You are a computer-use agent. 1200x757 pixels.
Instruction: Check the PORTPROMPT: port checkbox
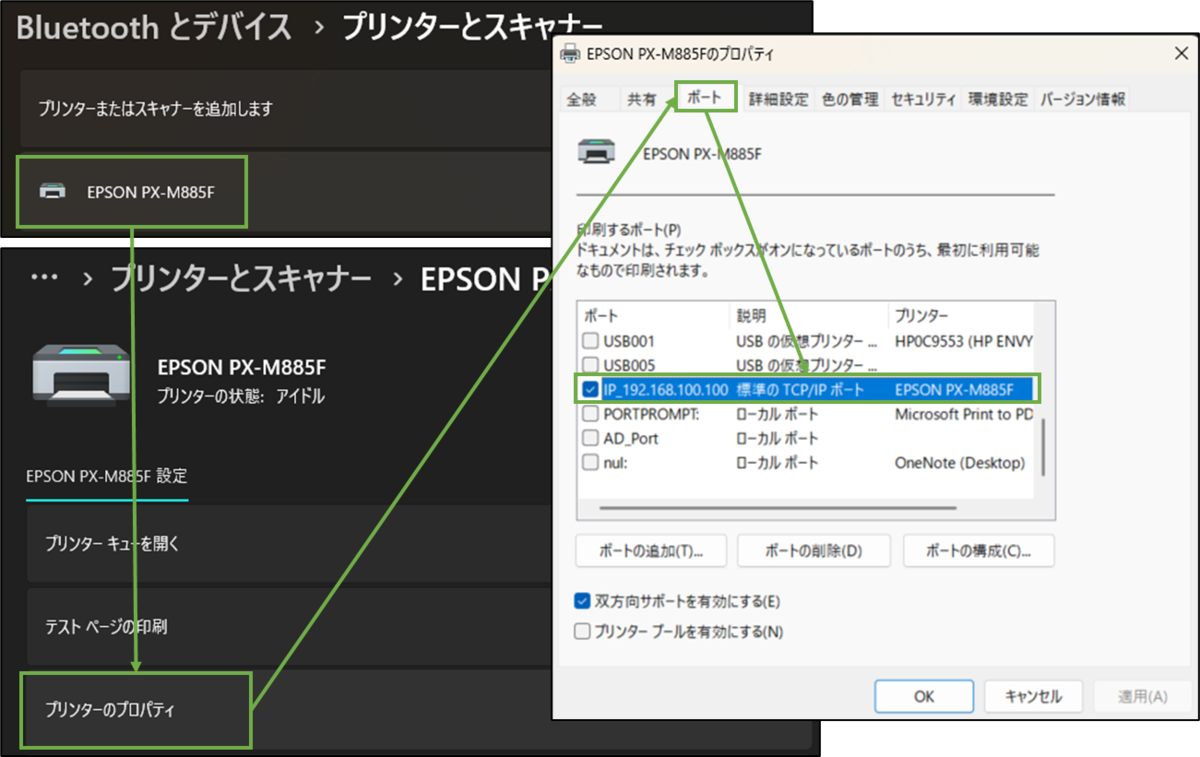(x=590, y=414)
